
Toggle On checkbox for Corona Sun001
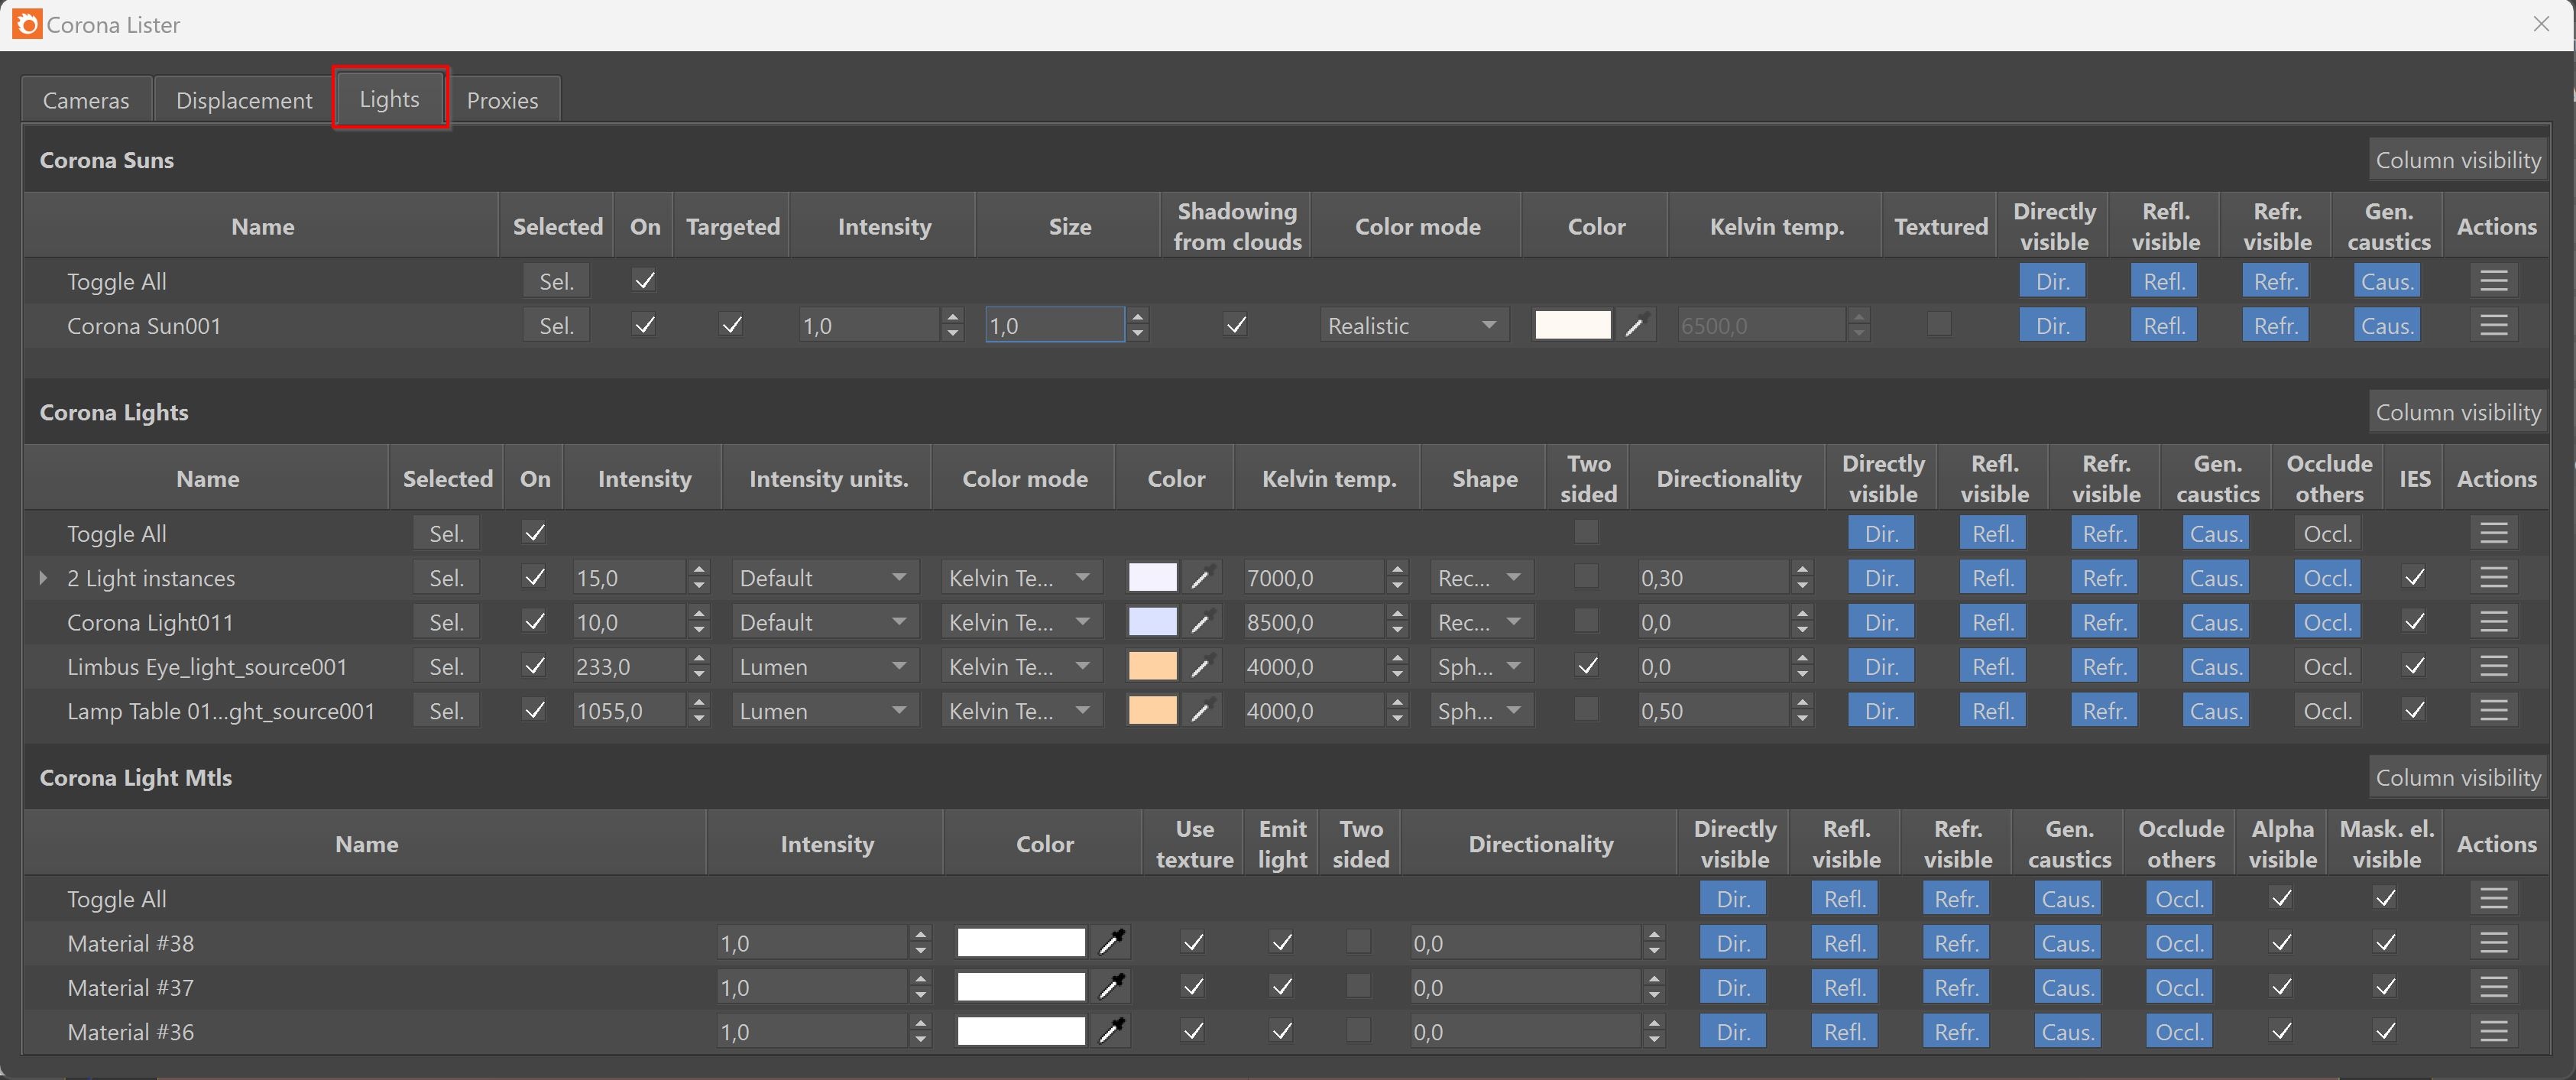point(645,325)
